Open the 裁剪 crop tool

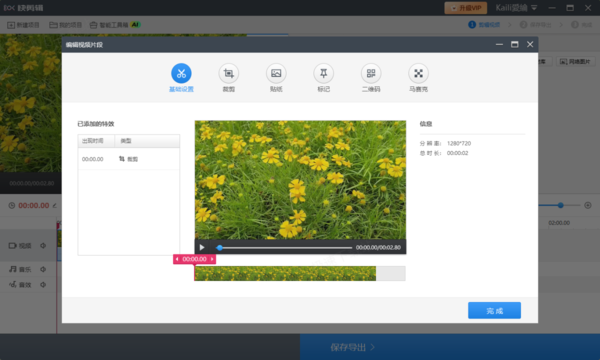tap(228, 73)
